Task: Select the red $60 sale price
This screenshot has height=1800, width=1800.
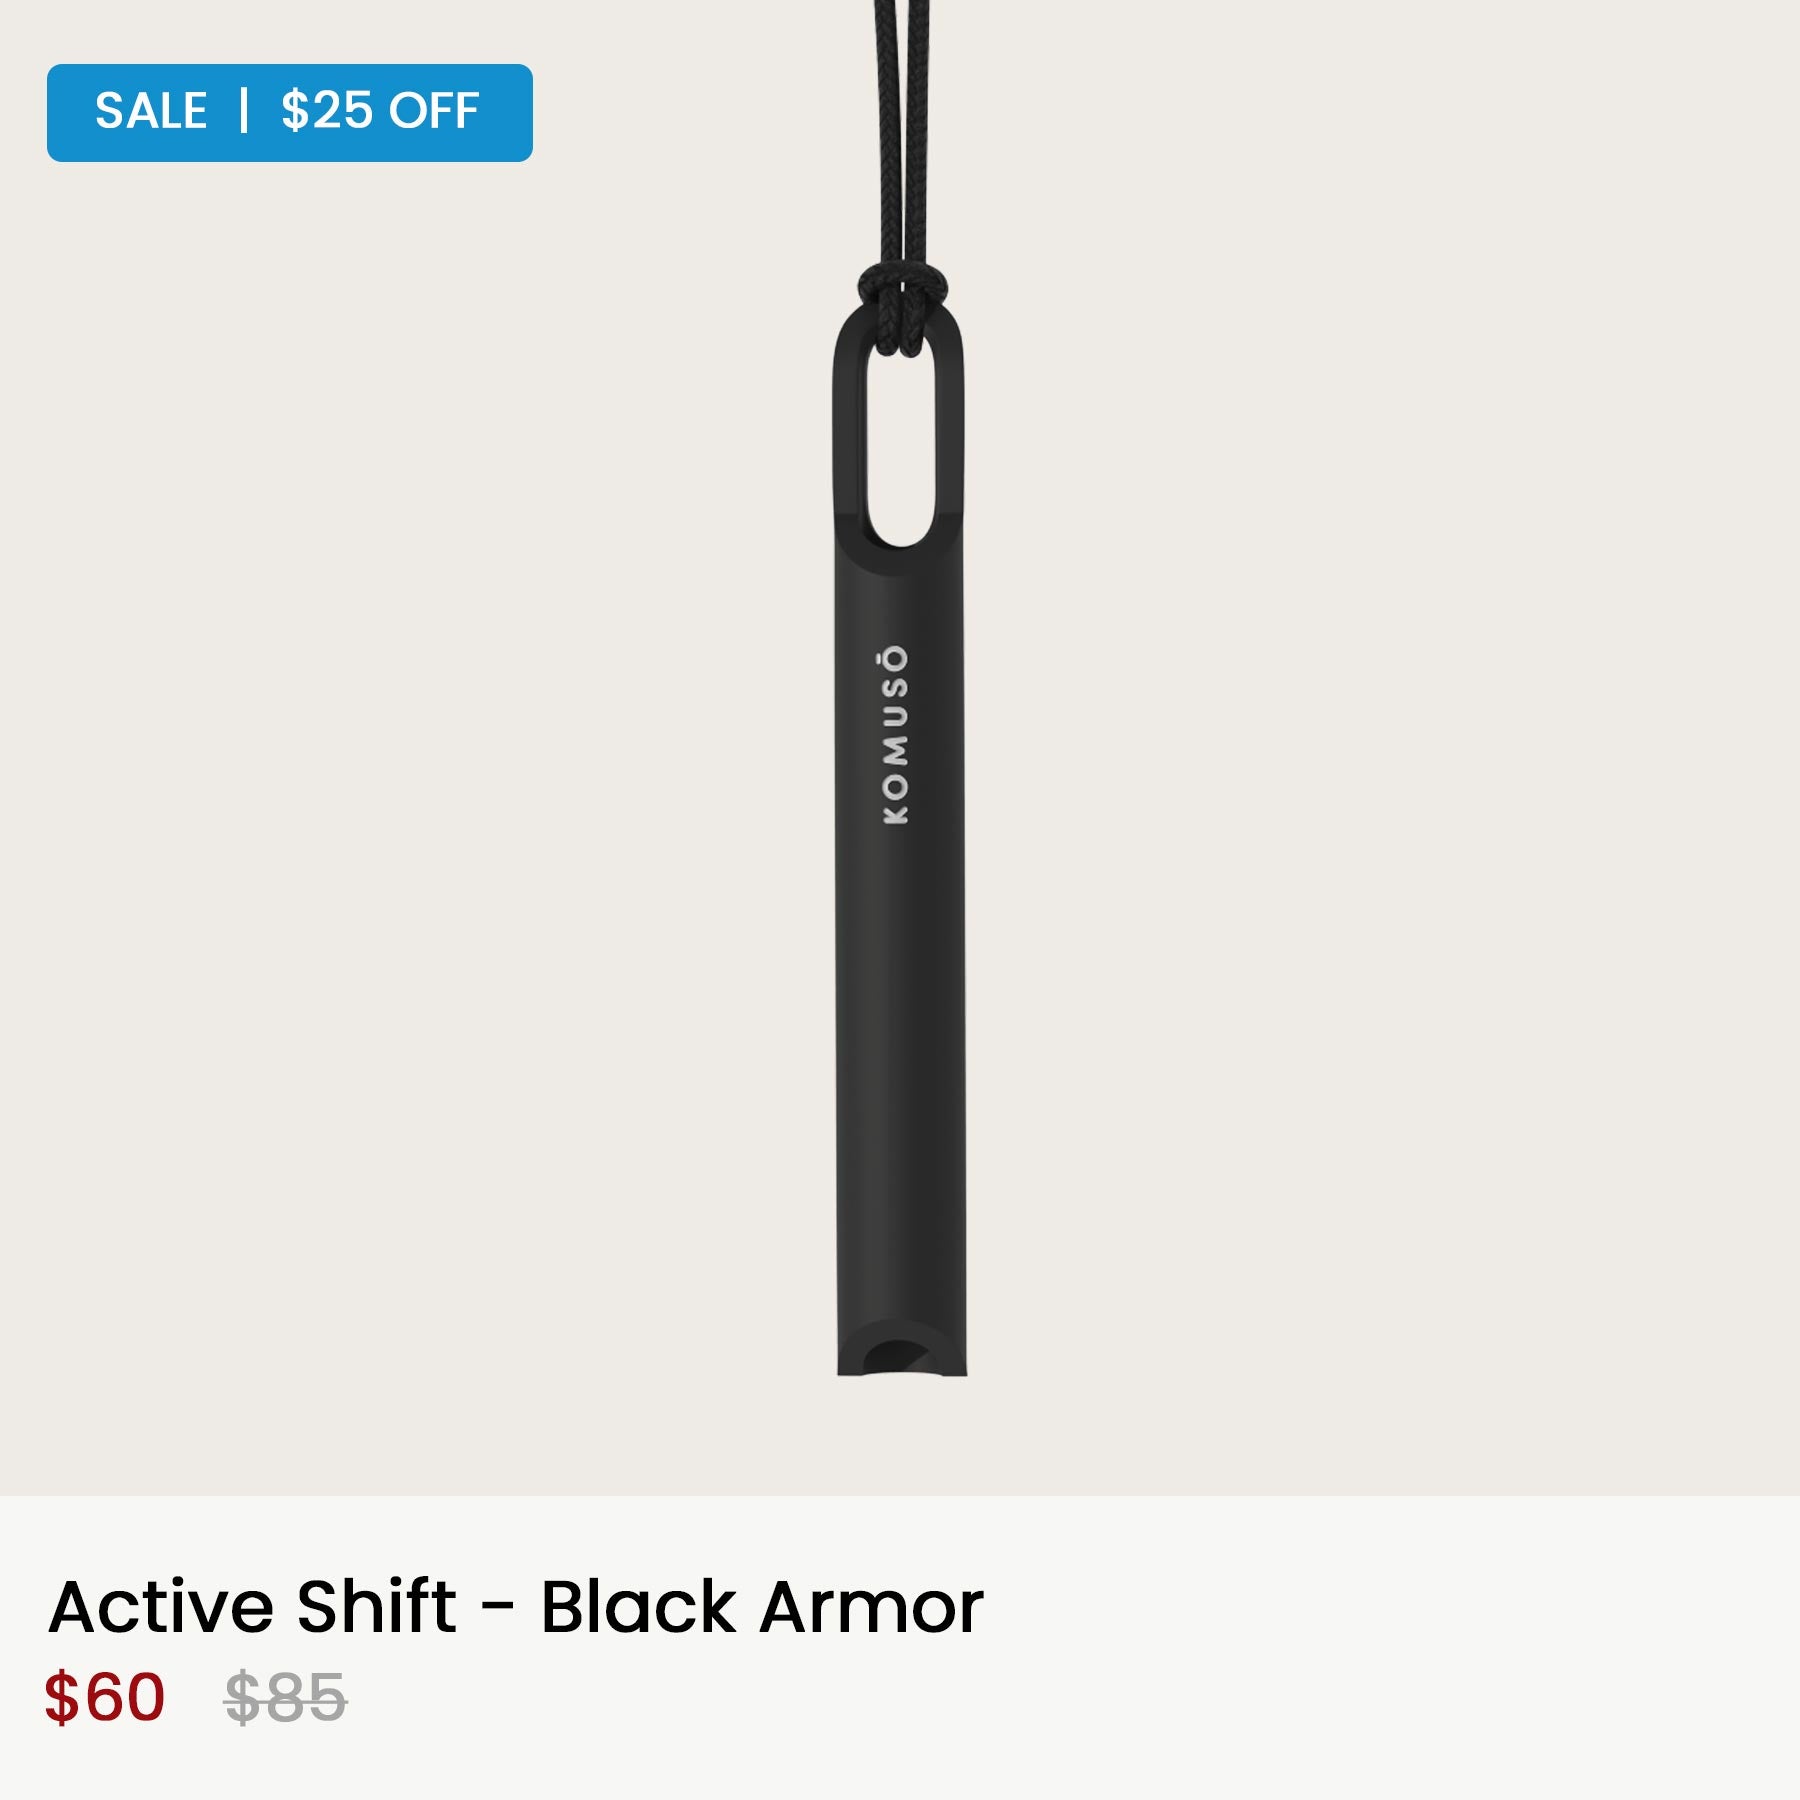Action: coord(104,1697)
